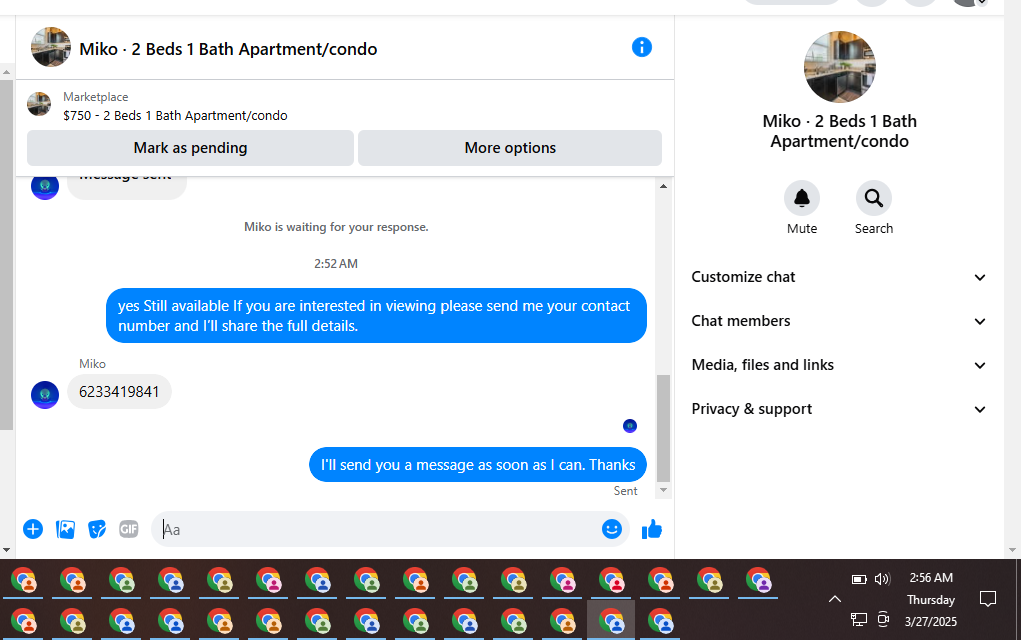Click the More options button

click(x=510, y=148)
